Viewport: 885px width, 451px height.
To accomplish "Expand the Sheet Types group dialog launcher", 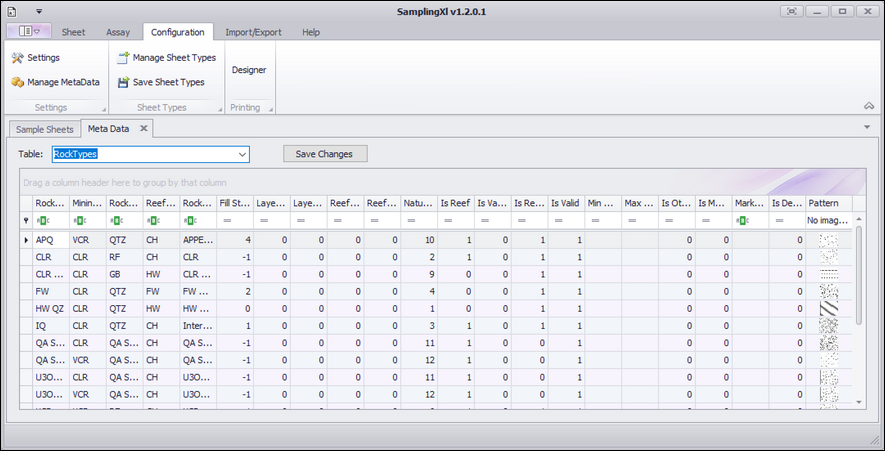I will pos(220,110).
